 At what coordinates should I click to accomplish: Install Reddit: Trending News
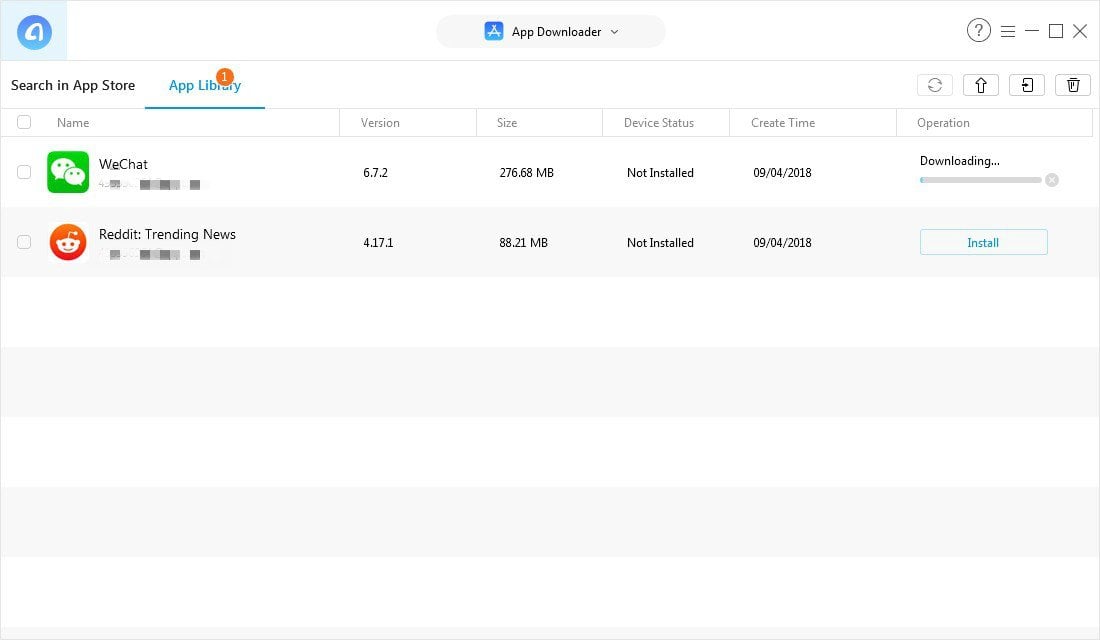(x=983, y=242)
